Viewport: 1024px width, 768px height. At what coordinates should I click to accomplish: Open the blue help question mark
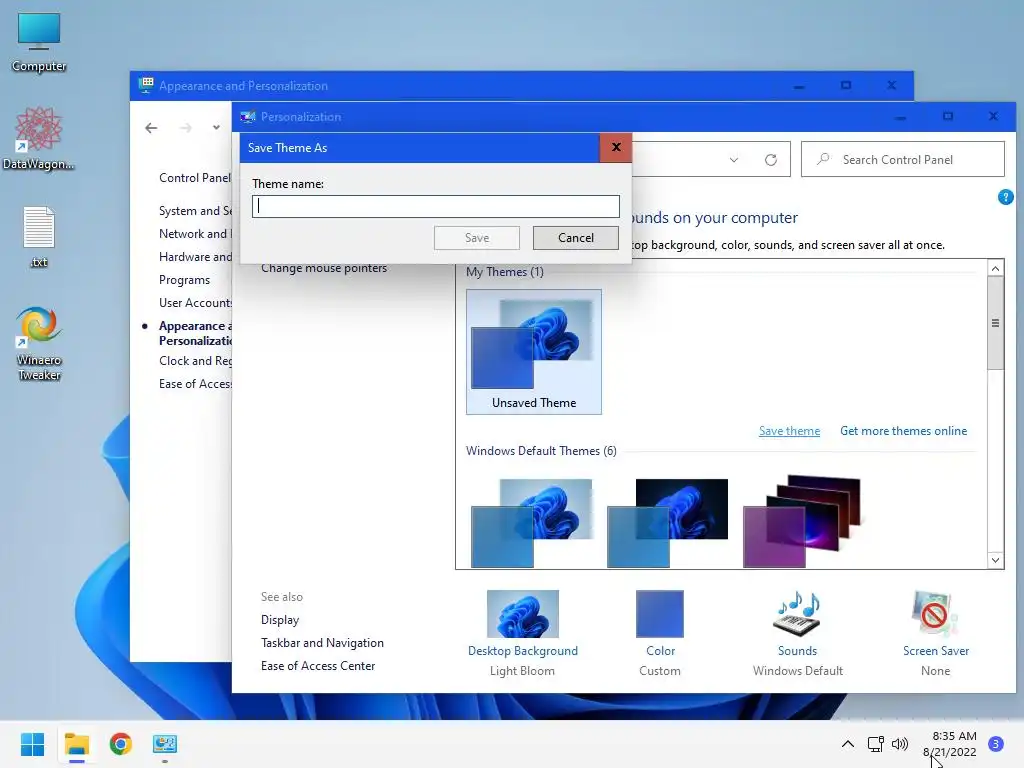pyautogui.click(x=1006, y=197)
